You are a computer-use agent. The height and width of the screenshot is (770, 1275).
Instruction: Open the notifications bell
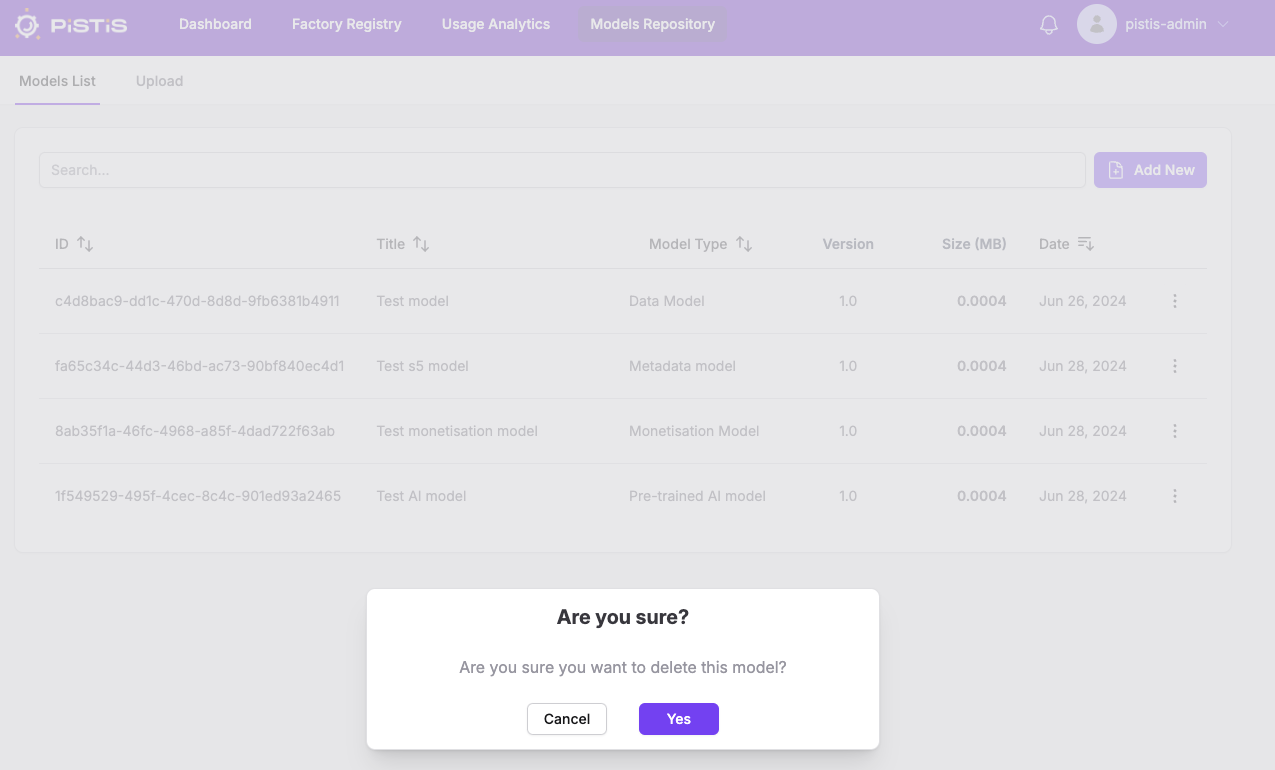(x=1049, y=25)
